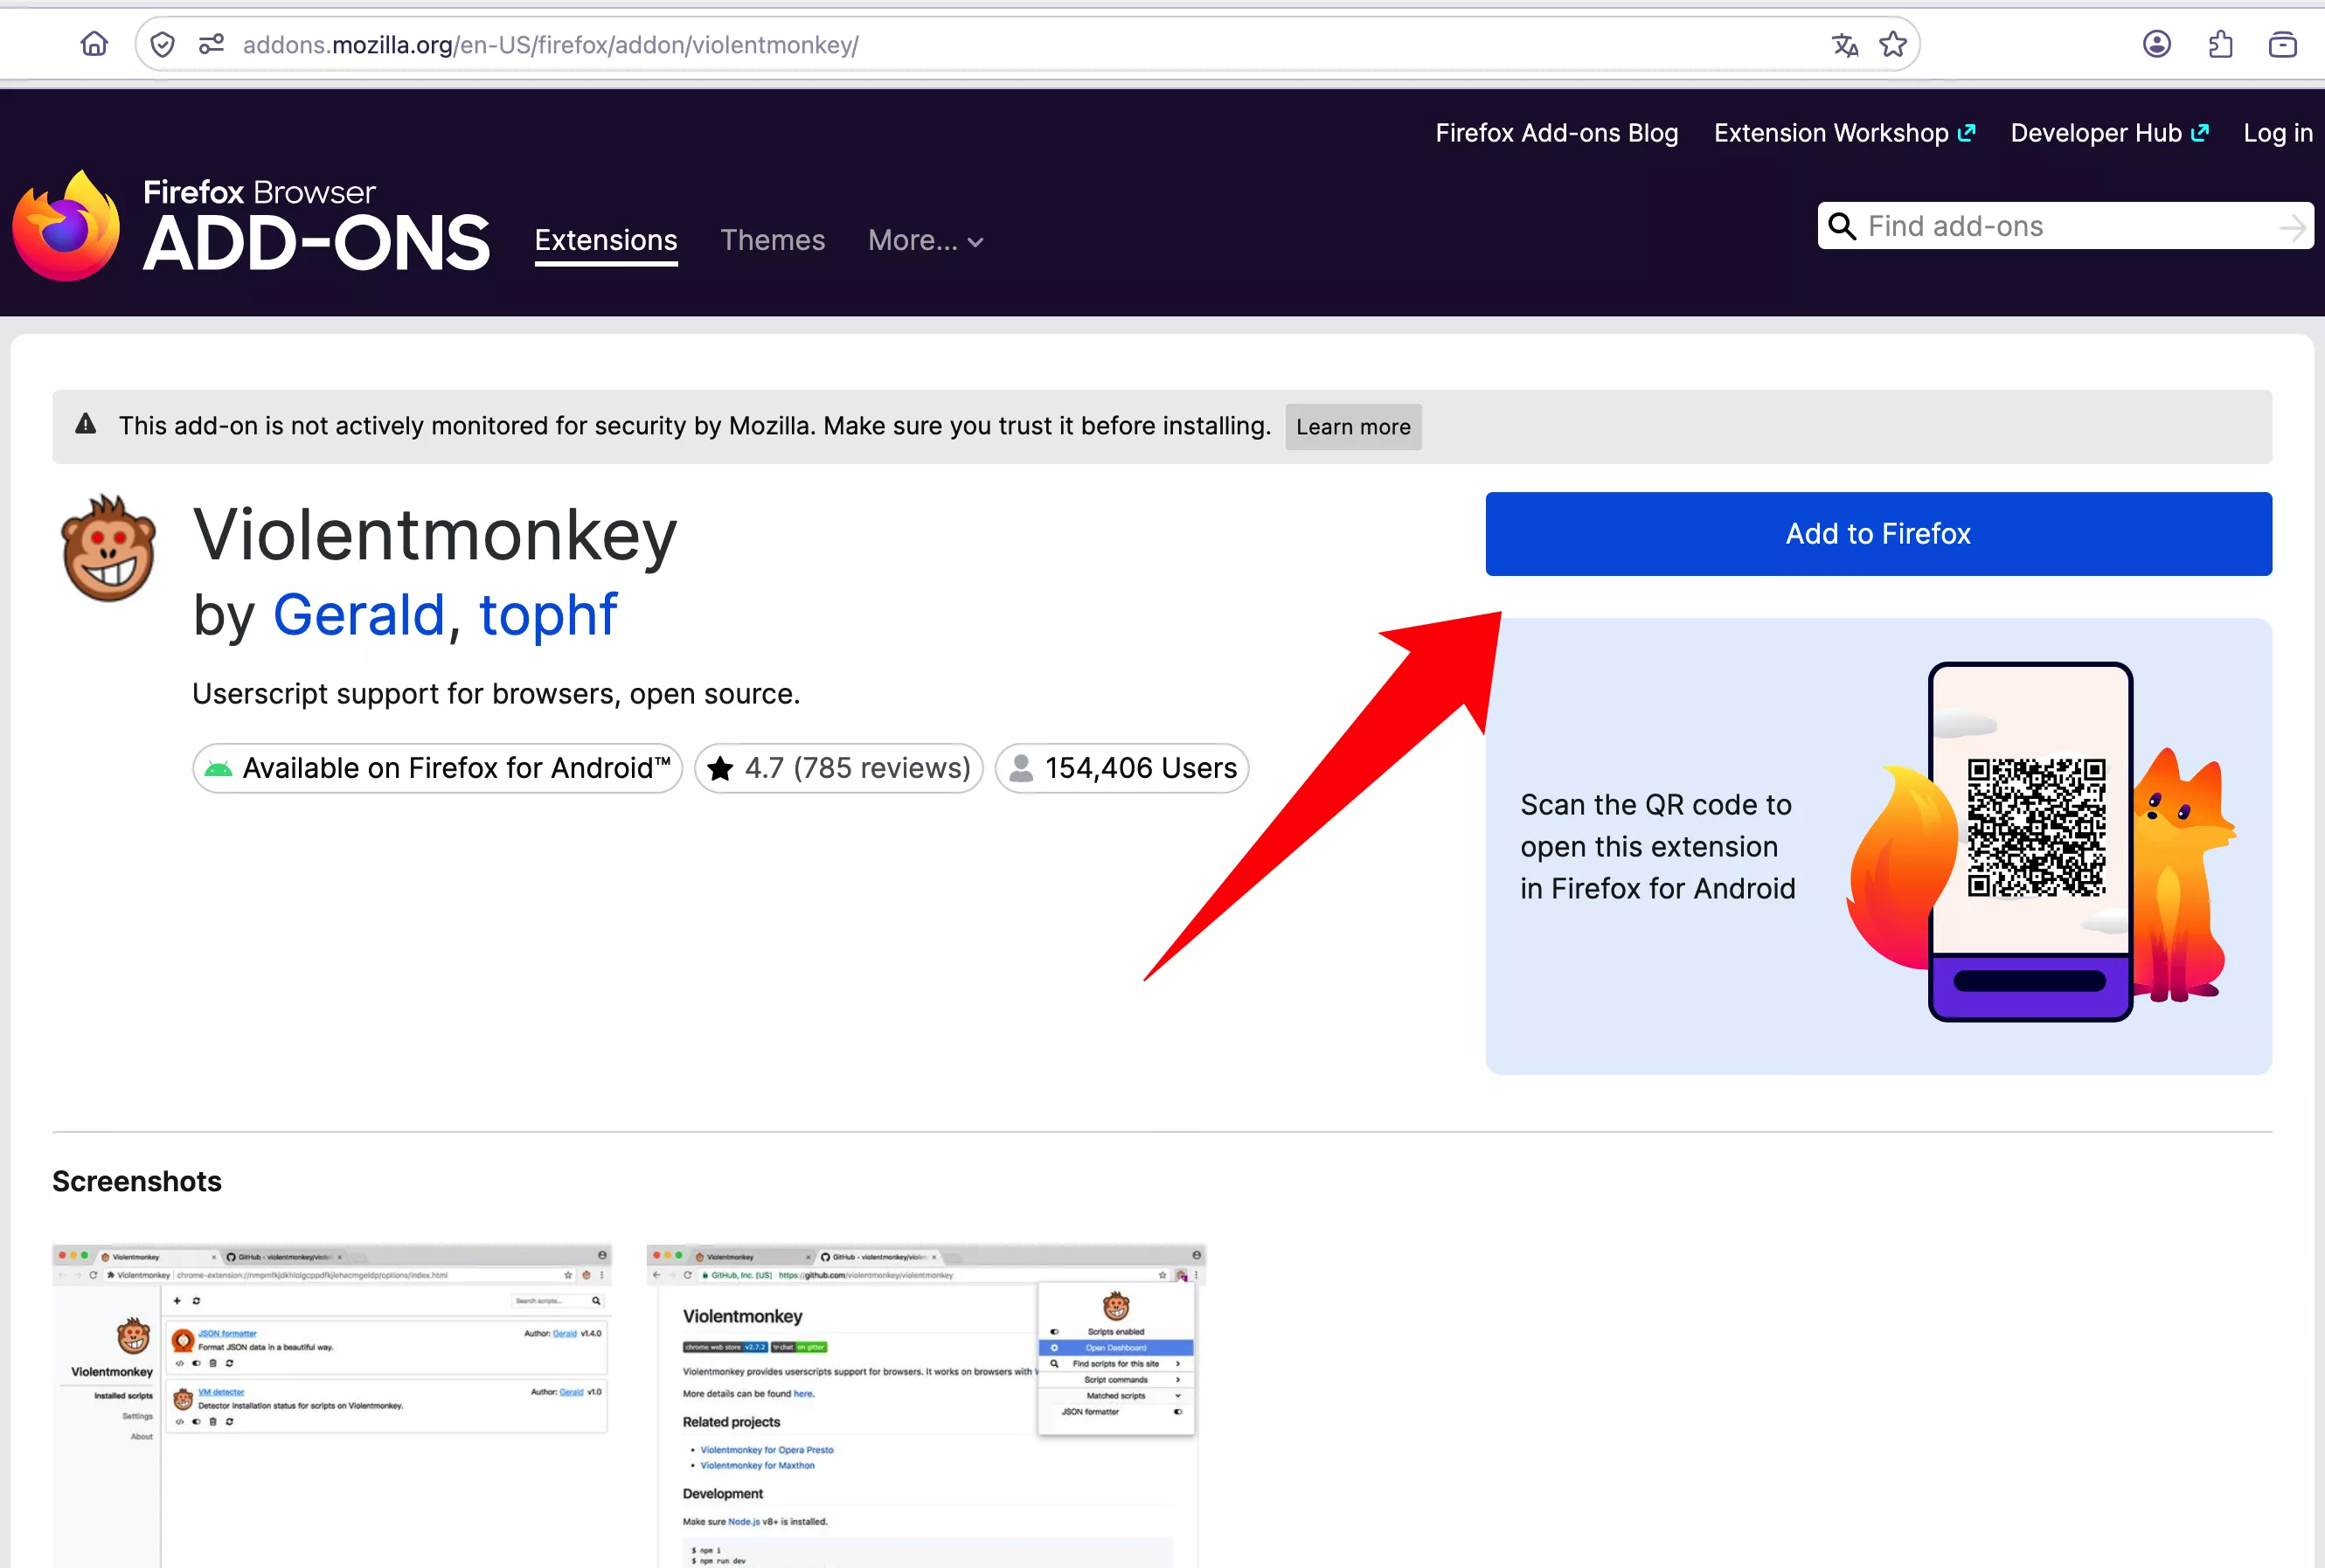Click the warning triangle icon in notice
This screenshot has width=2325, height=1568.
pos(86,424)
